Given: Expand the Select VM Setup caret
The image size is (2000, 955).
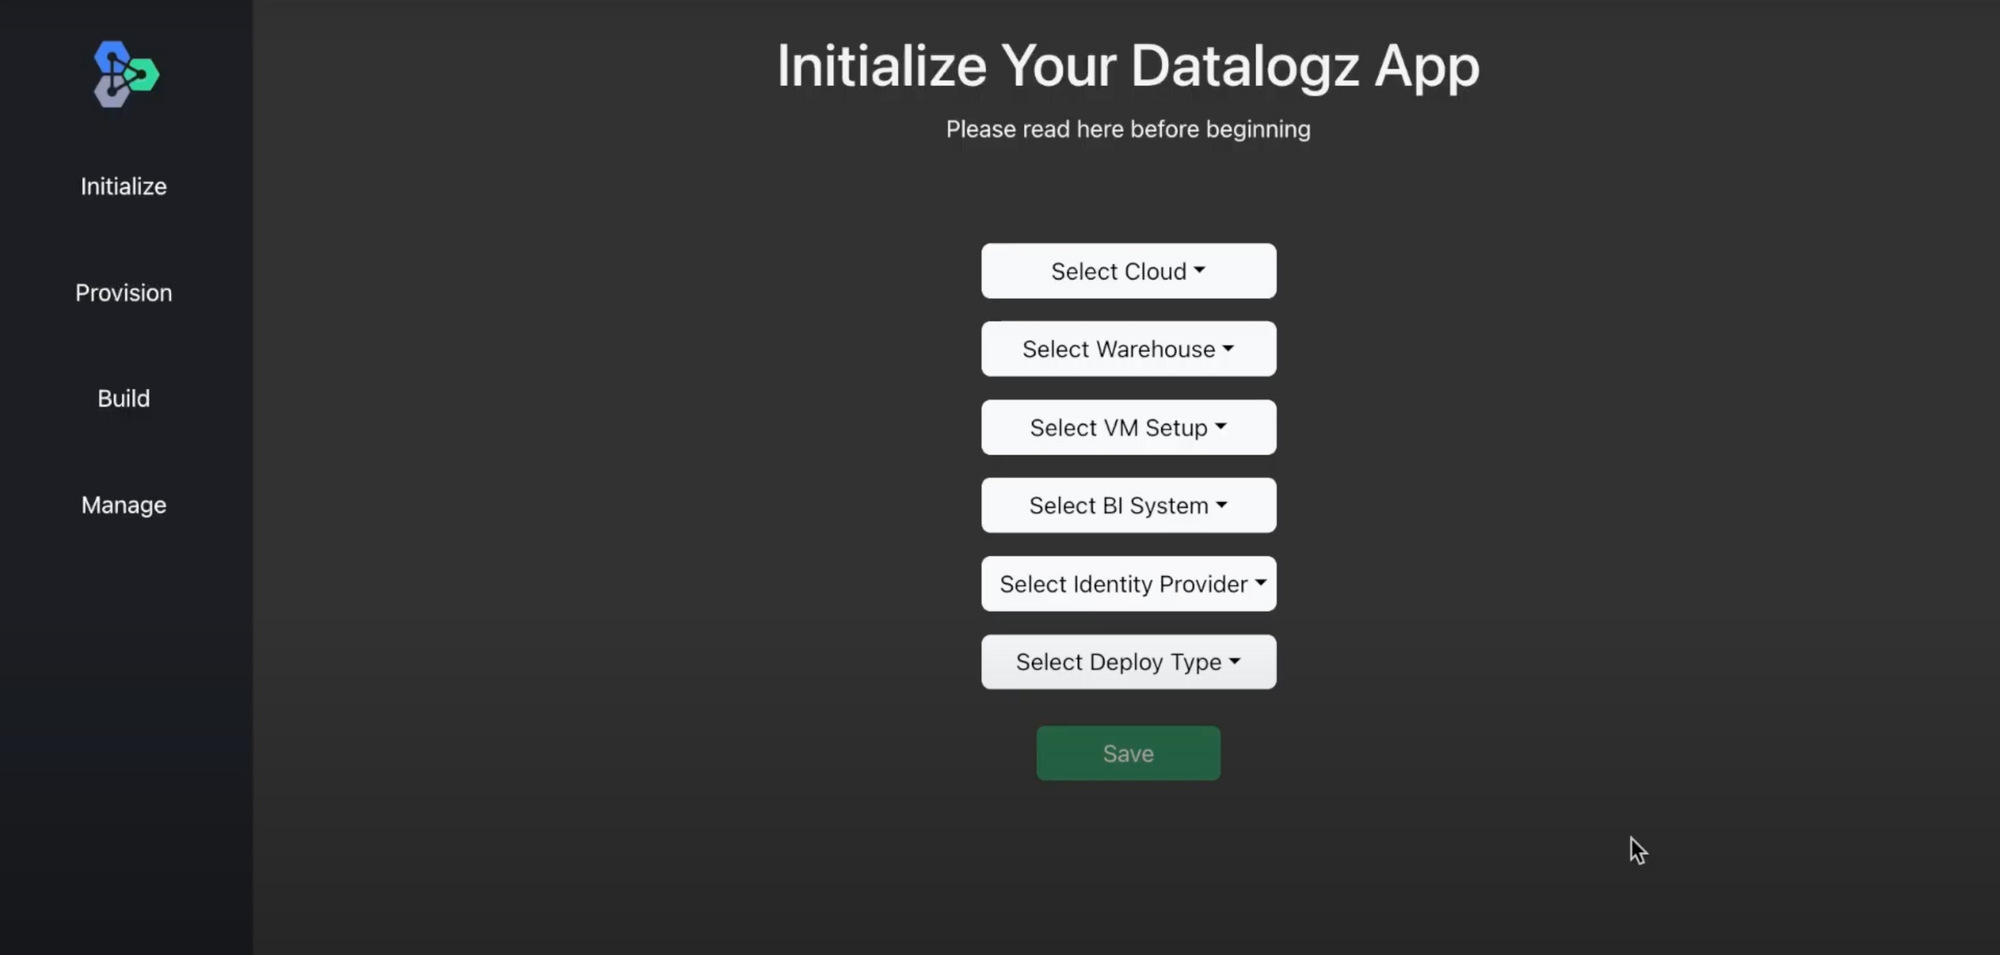Looking at the screenshot, I should pos(1221,427).
